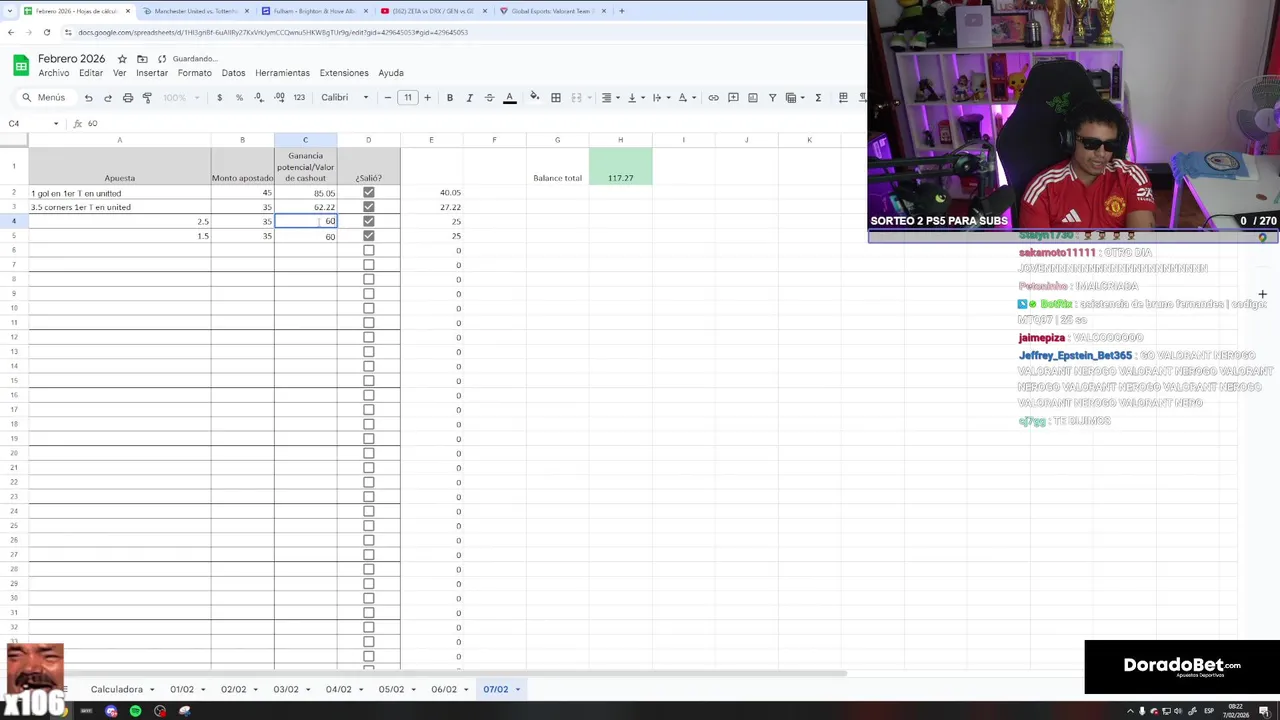Check the ¿Salió? box in row 10
The width and height of the screenshot is (1280, 720).
pos(368,308)
